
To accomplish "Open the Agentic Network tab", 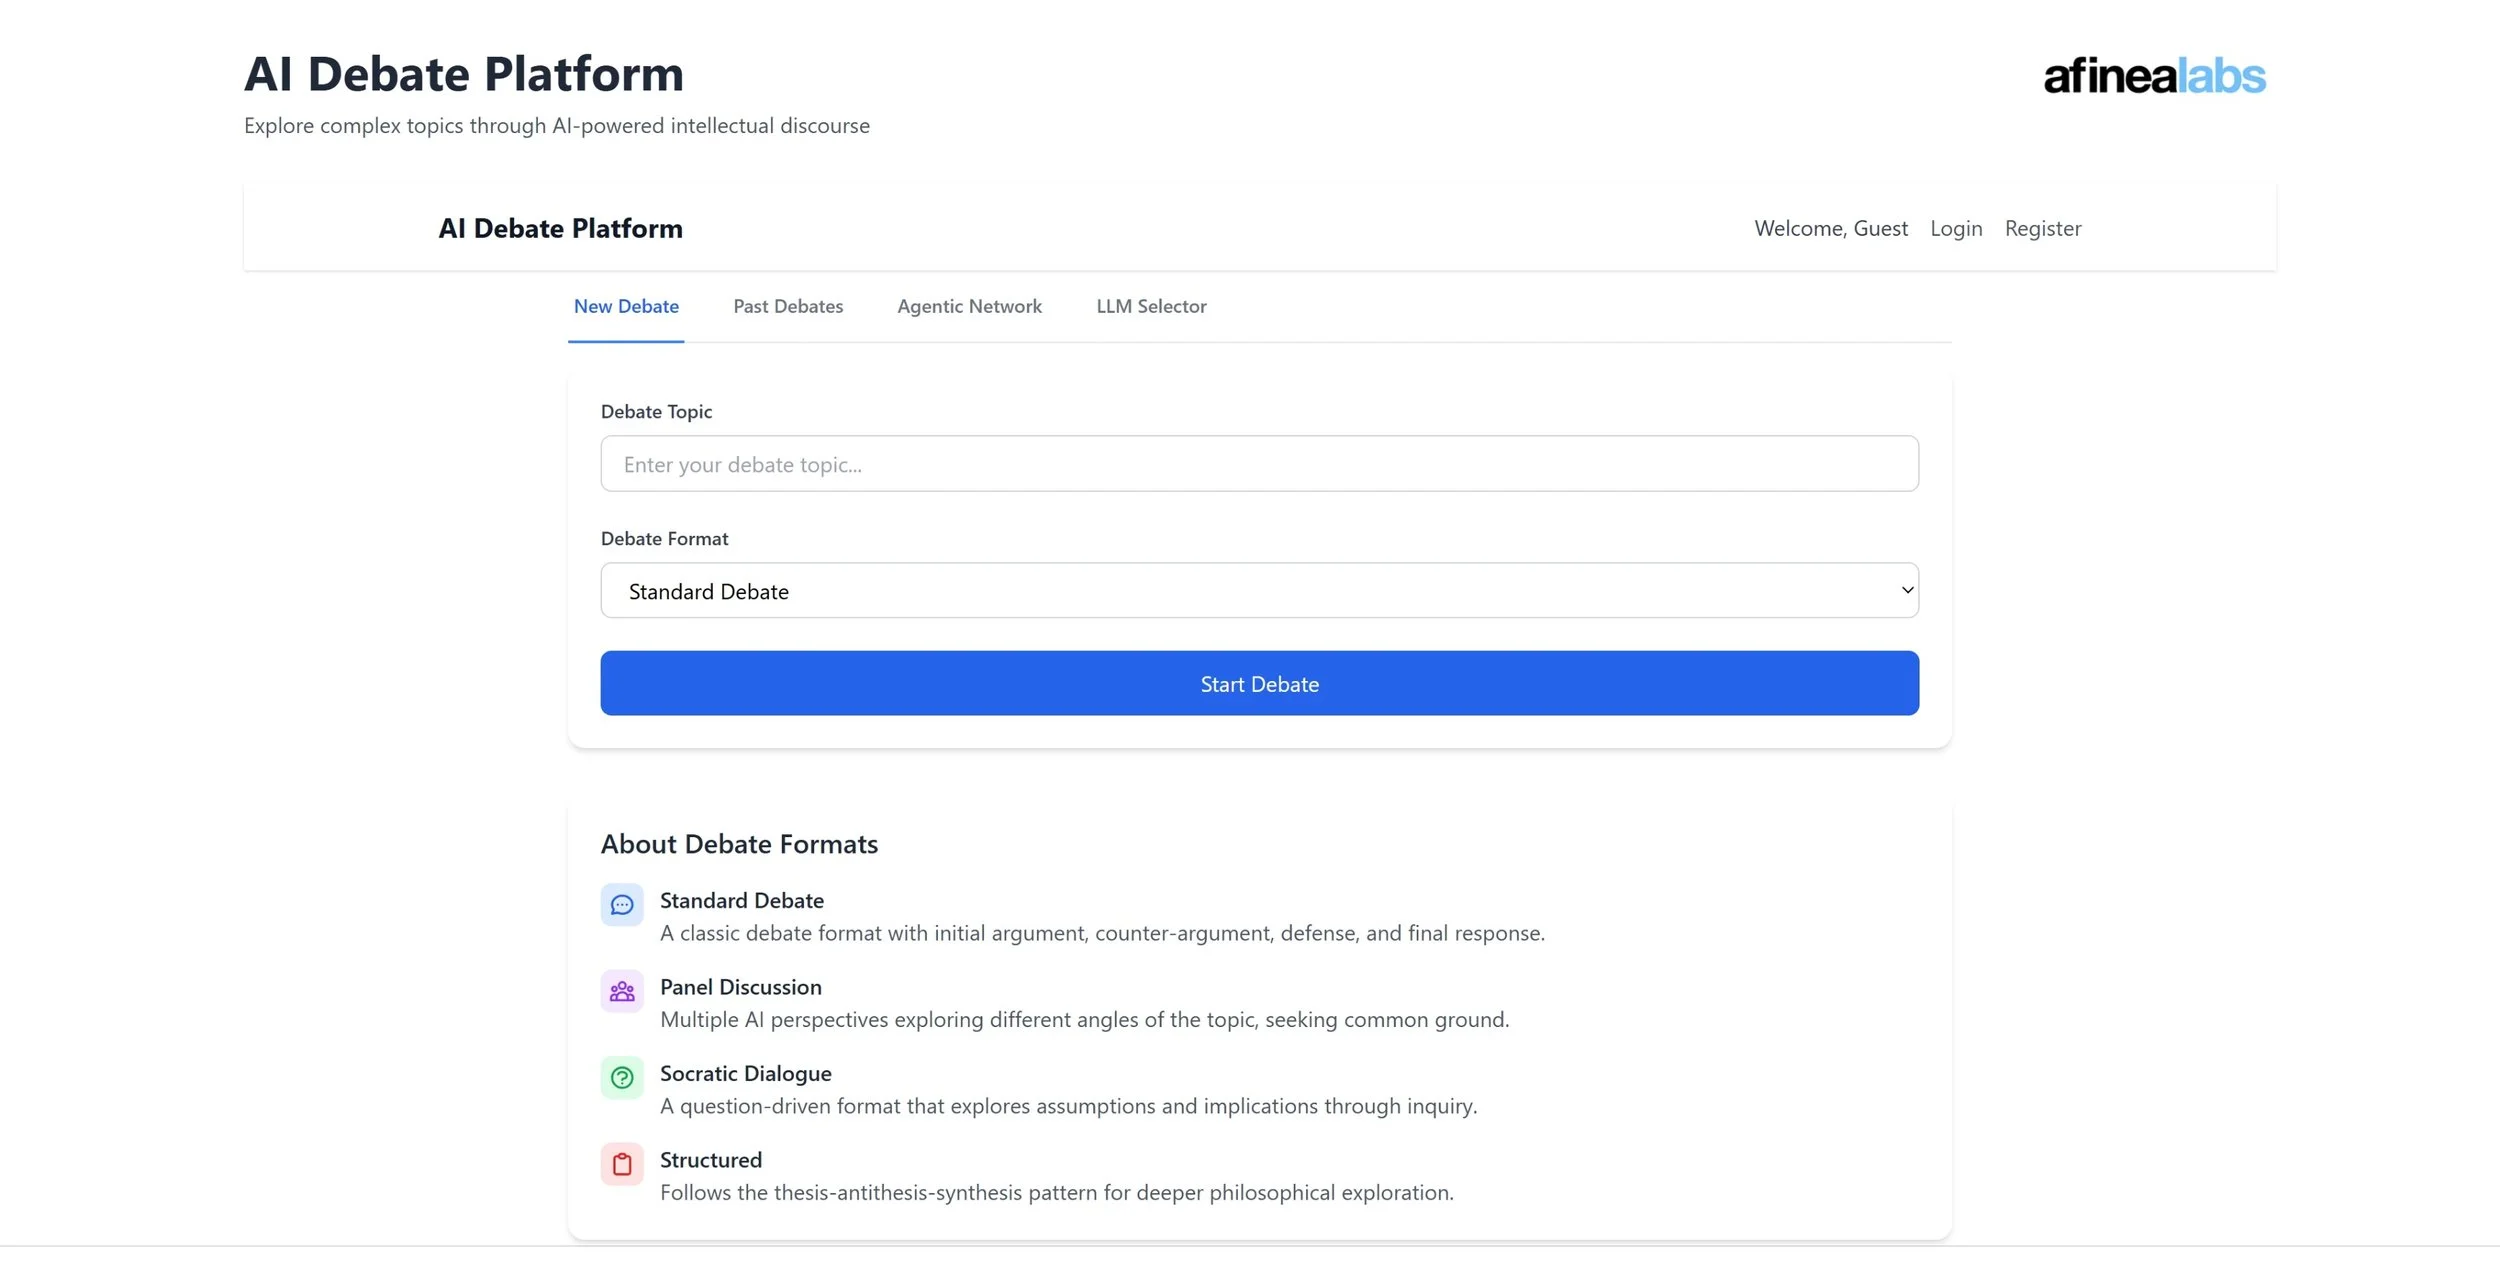I will click(x=968, y=306).
